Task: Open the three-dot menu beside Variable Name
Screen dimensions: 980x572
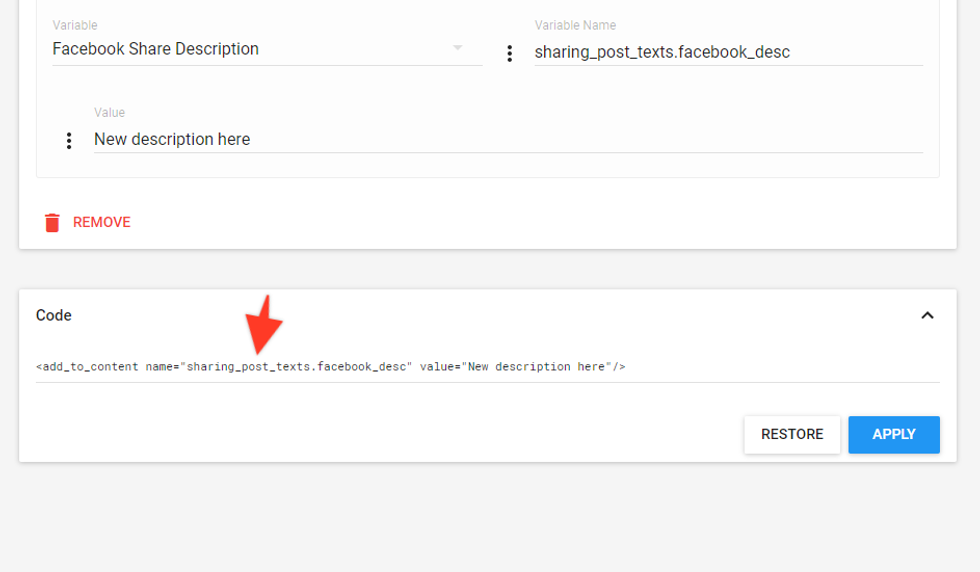Action: pos(510,54)
